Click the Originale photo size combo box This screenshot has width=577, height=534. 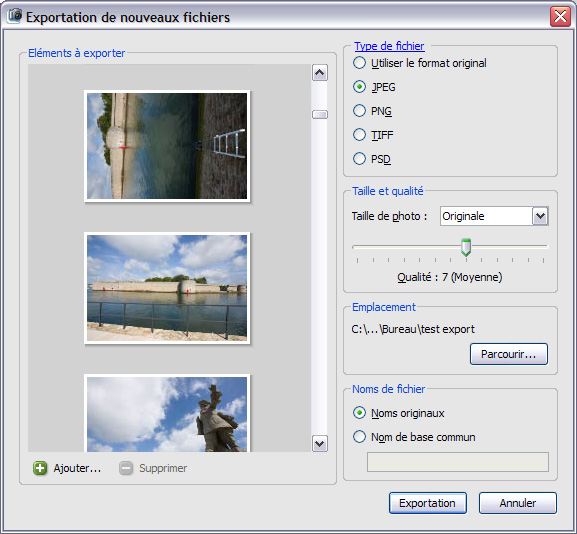click(494, 216)
